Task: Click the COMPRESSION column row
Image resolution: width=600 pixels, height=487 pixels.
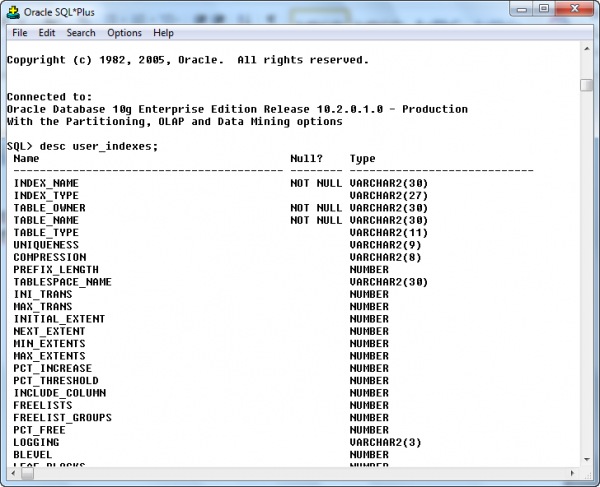Action: pos(217,257)
